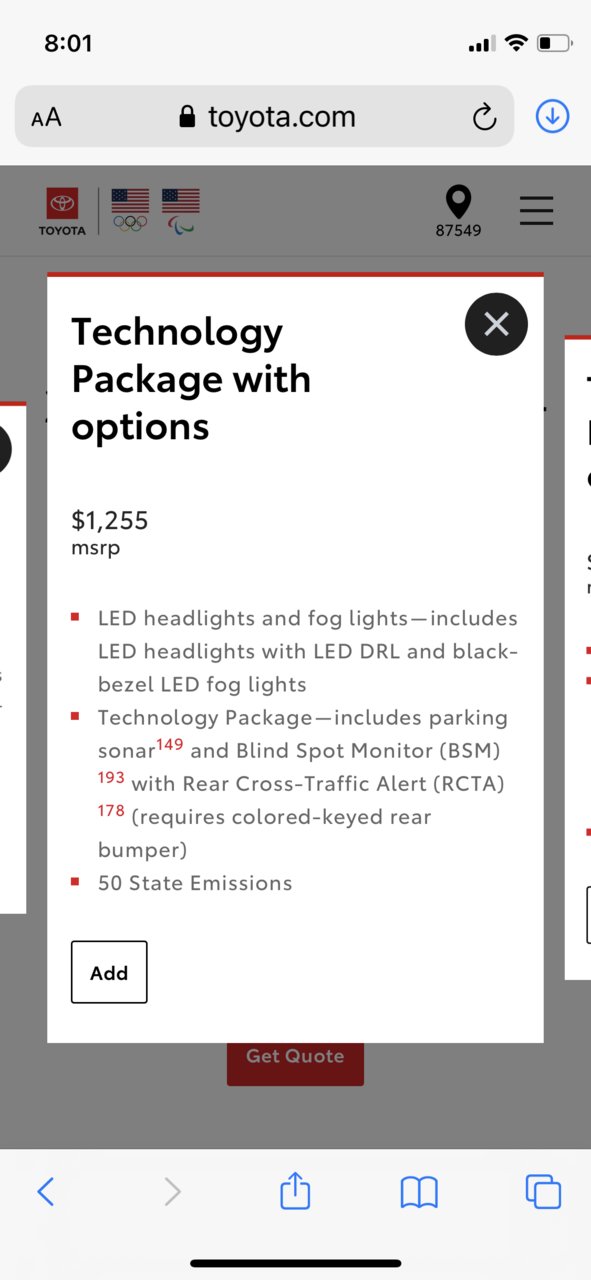This screenshot has height=1280, width=591.
Task: Show open Safari tabs icon
Action: [x=543, y=1191]
